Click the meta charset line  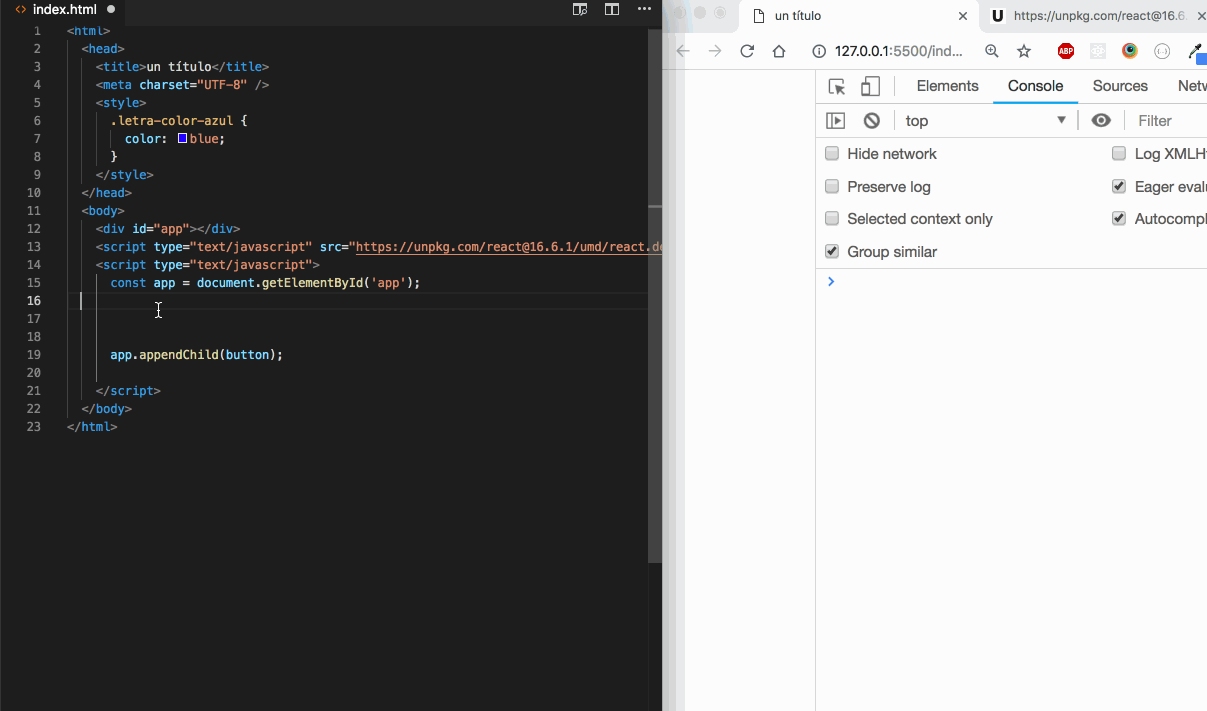coord(182,85)
